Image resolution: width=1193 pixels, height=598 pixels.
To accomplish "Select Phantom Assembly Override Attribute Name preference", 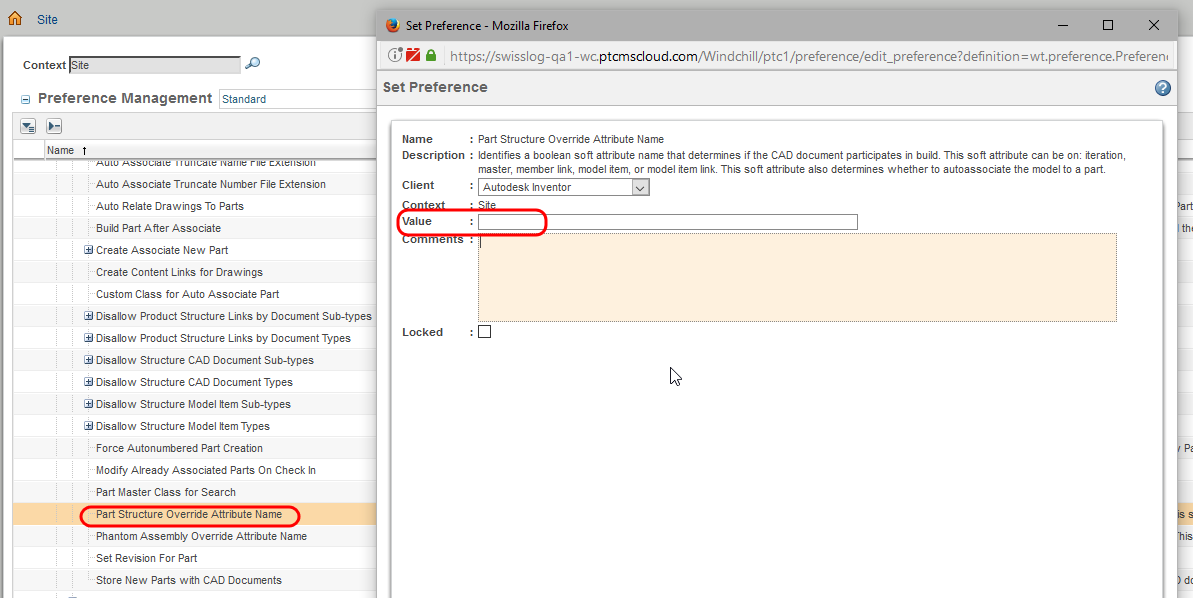I will coord(201,536).
